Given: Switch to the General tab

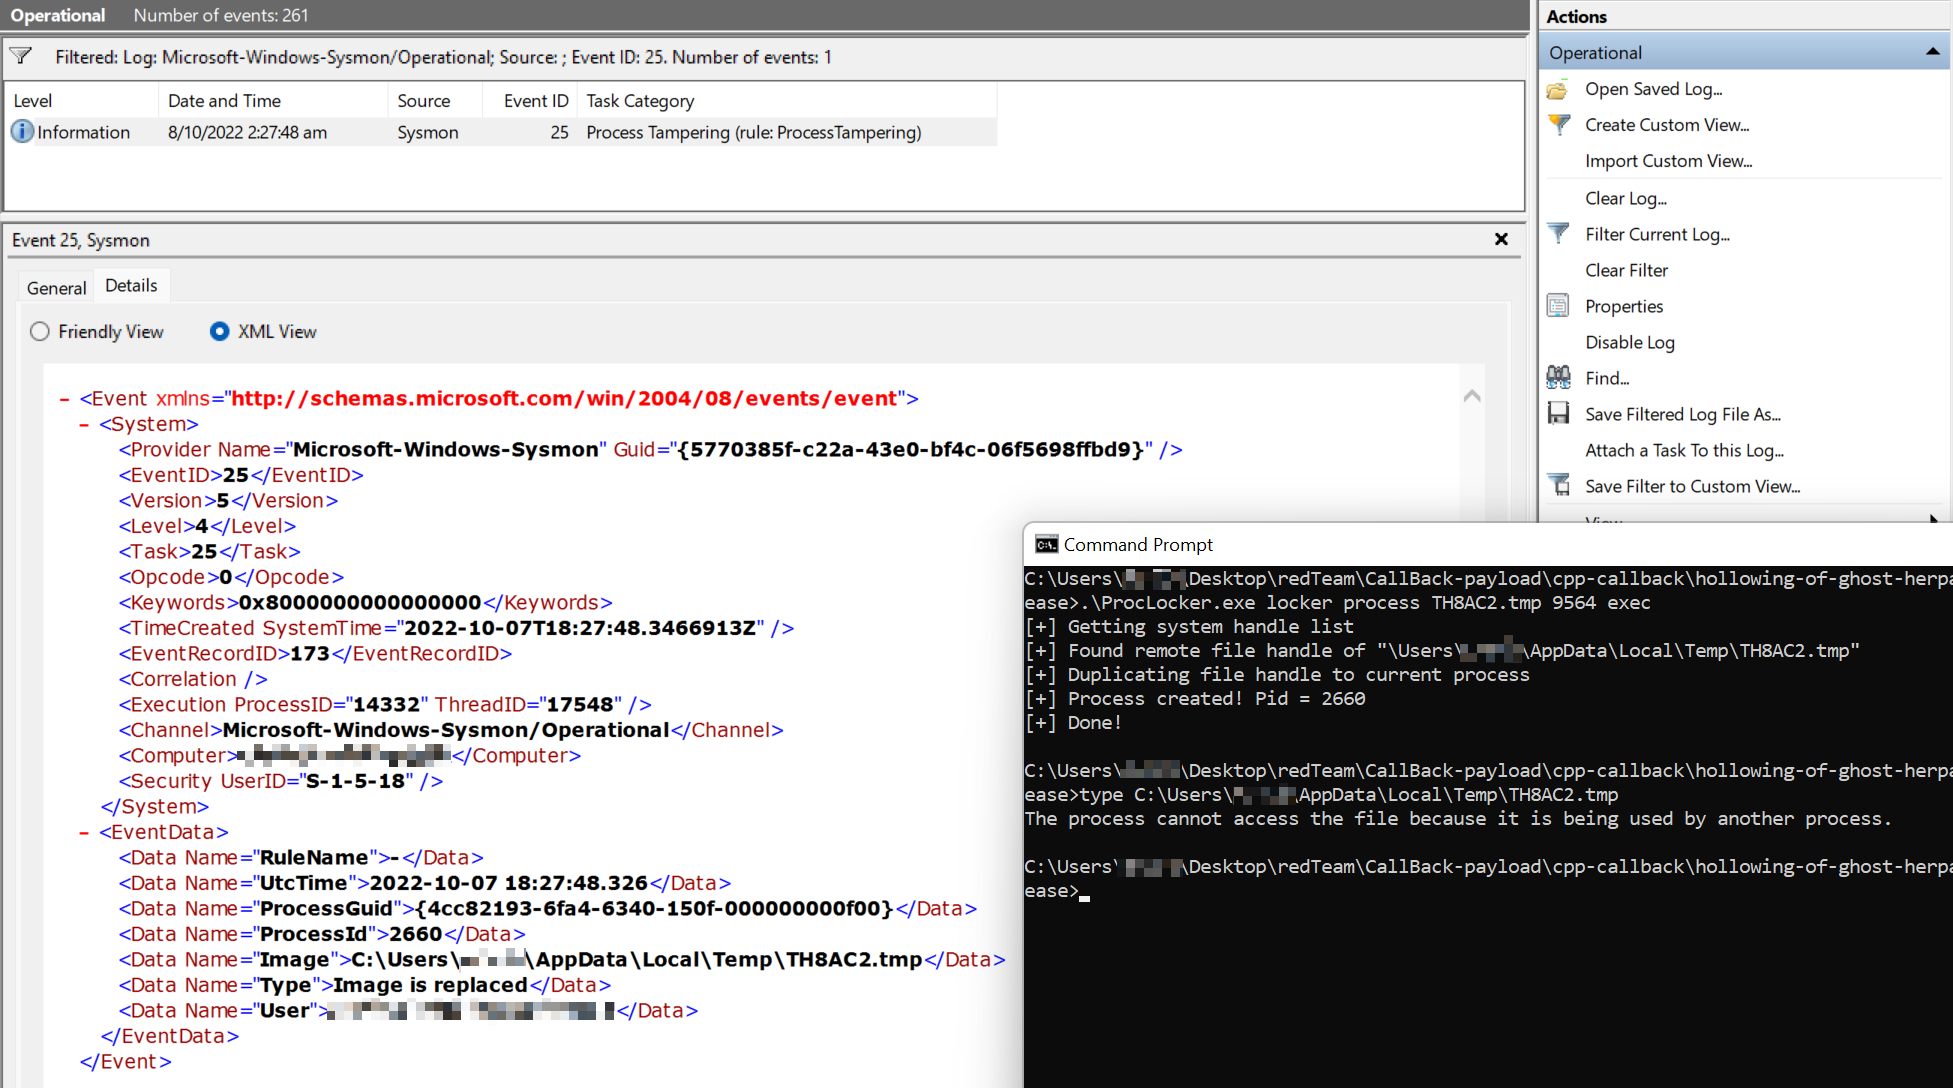Looking at the screenshot, I should [56, 288].
